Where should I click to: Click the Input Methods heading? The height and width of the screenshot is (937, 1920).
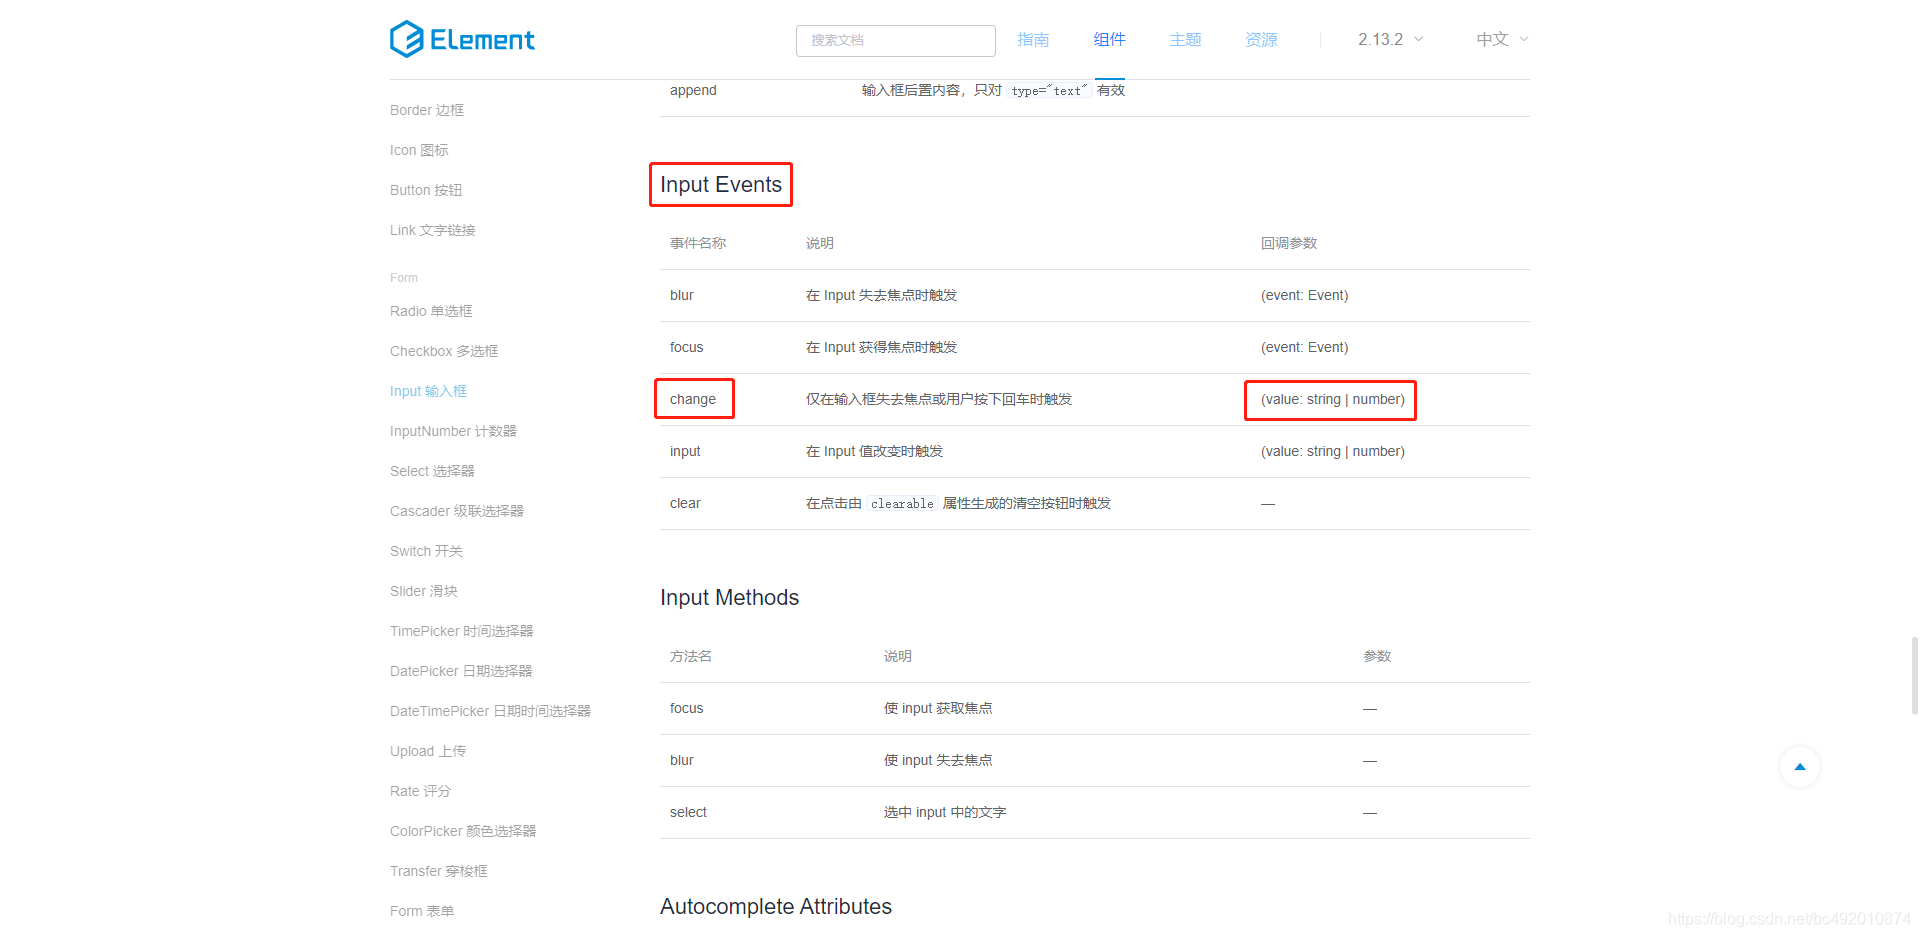tap(729, 598)
